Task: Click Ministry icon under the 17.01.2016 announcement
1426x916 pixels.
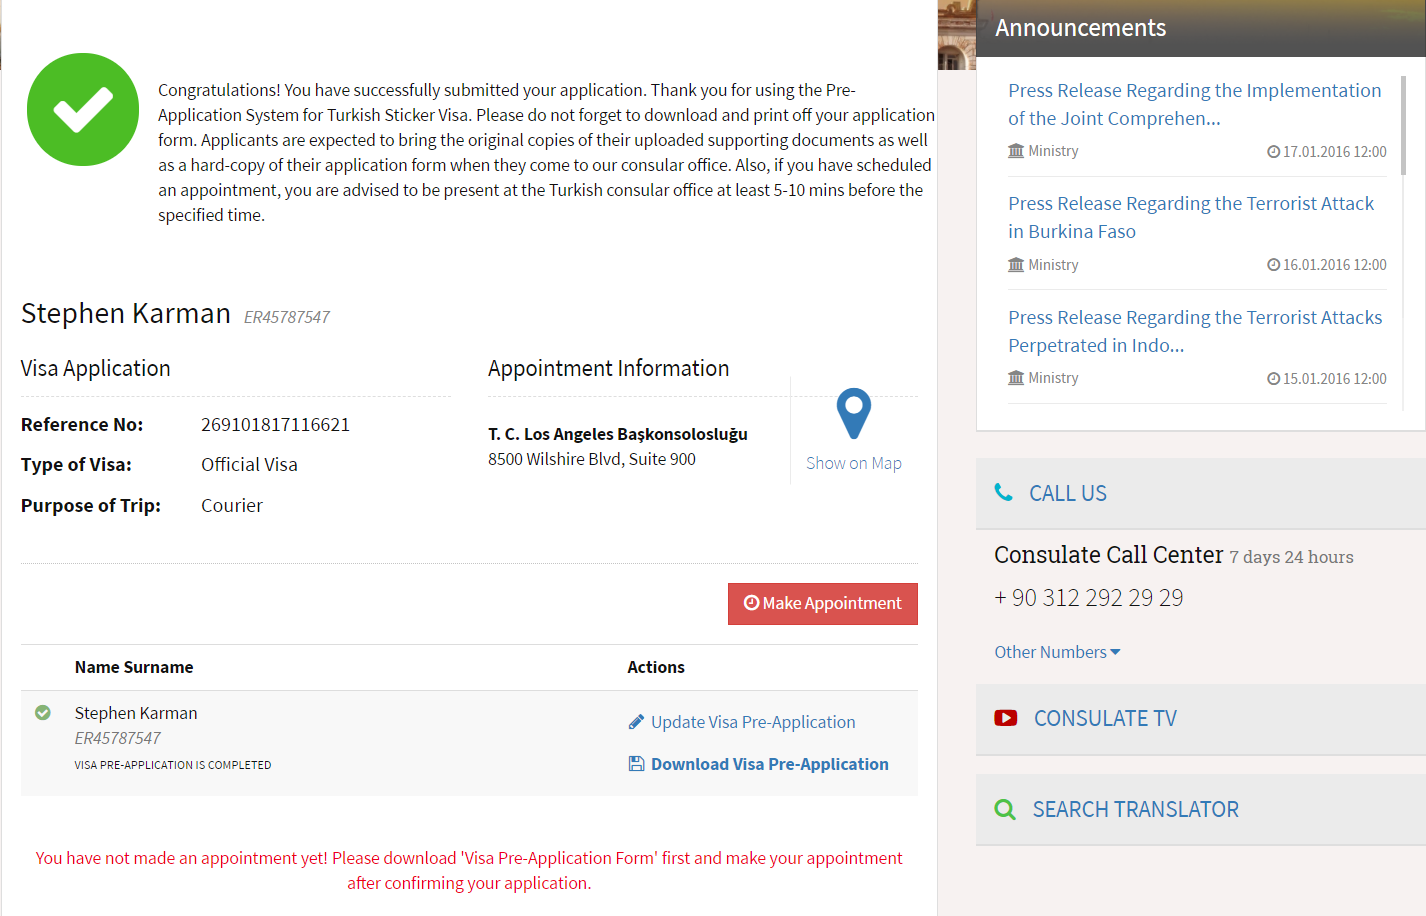Action: (1016, 151)
